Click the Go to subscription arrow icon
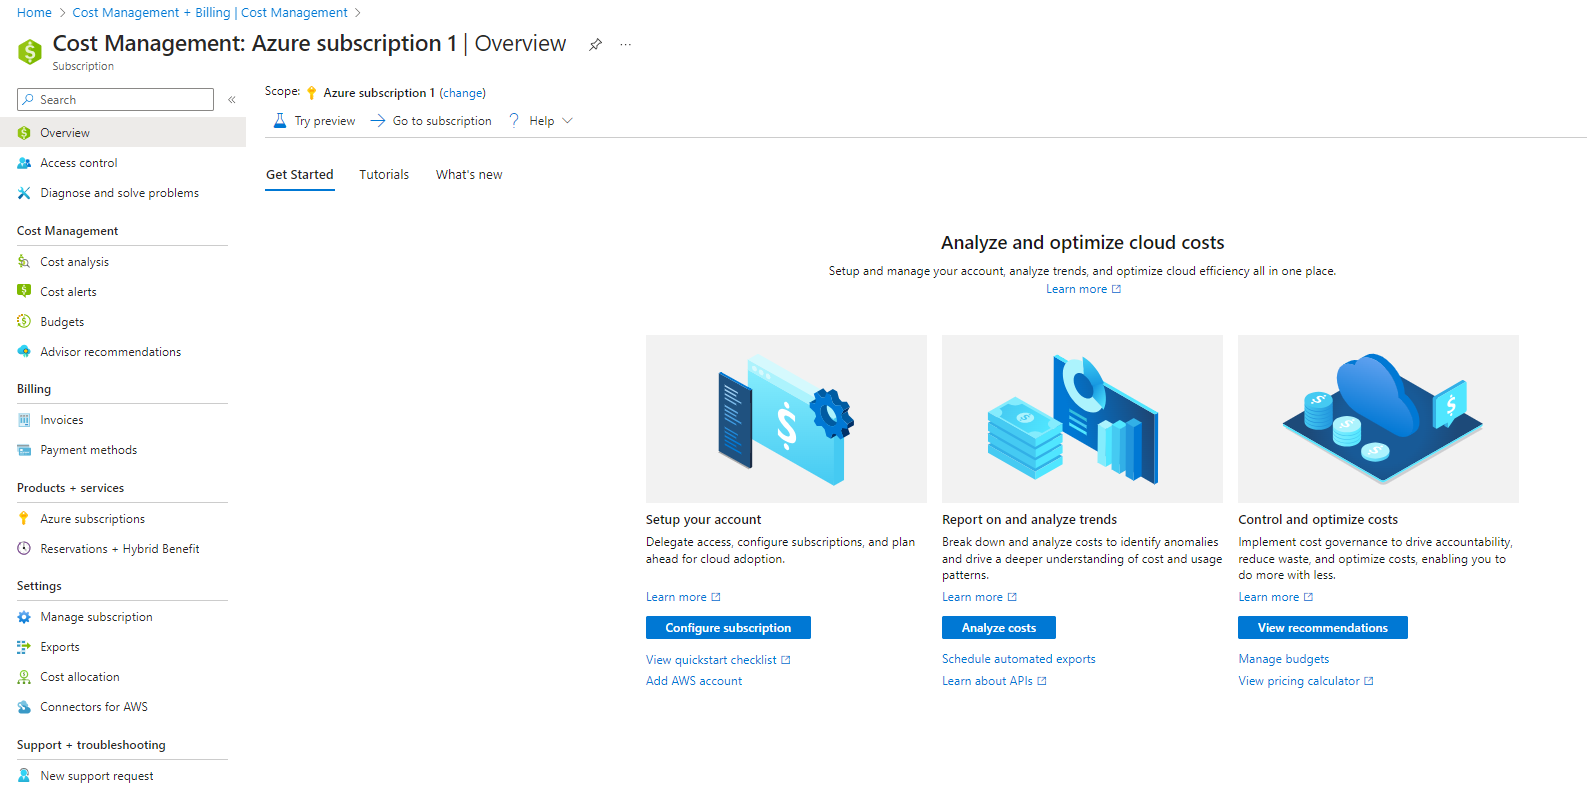The height and width of the screenshot is (785, 1587). click(x=378, y=121)
